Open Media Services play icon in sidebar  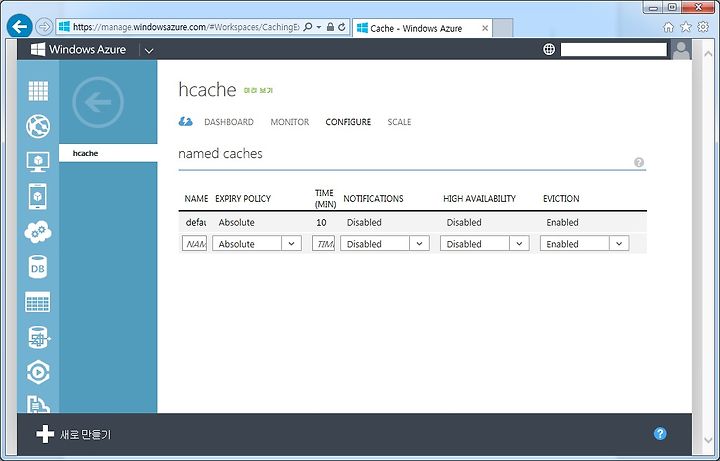(38, 372)
